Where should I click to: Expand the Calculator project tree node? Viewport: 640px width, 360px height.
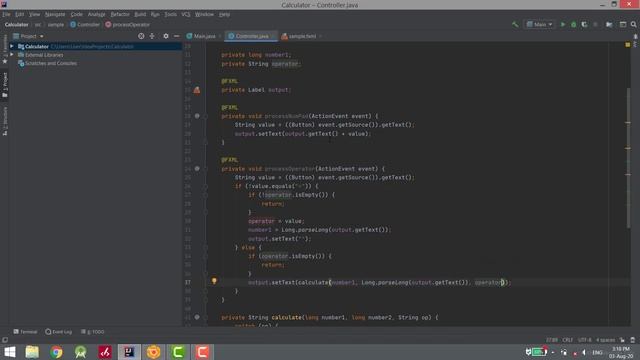12,46
